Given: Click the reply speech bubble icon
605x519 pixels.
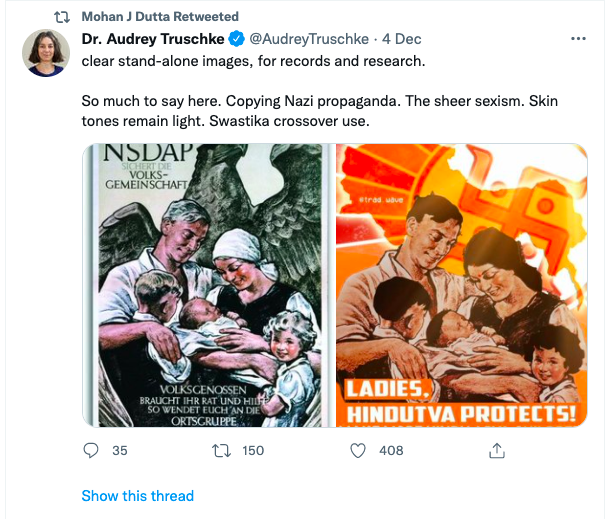Looking at the screenshot, I should point(90,451).
